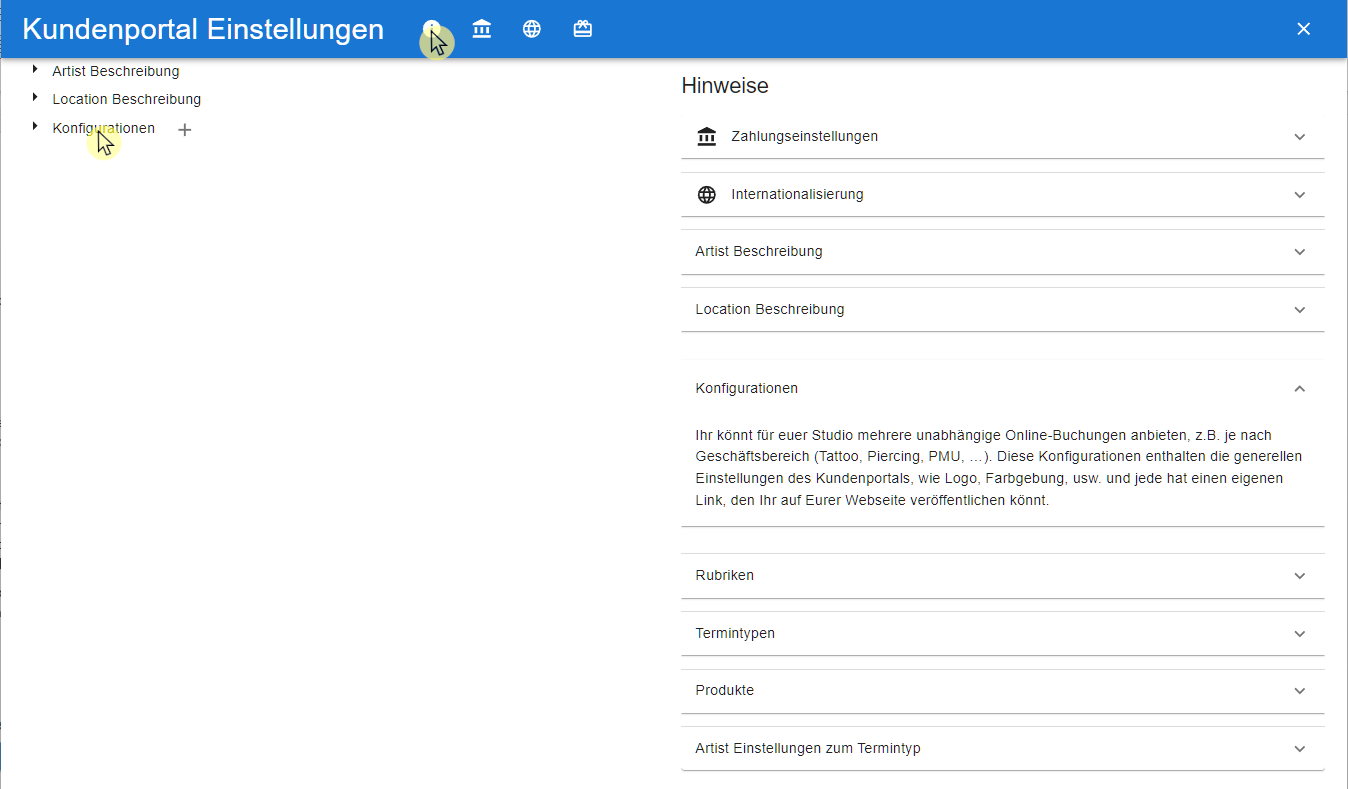The height and width of the screenshot is (789, 1348).
Task: Expand Zahlungseinstellungen hint with its chevron
Action: [x=1299, y=136]
